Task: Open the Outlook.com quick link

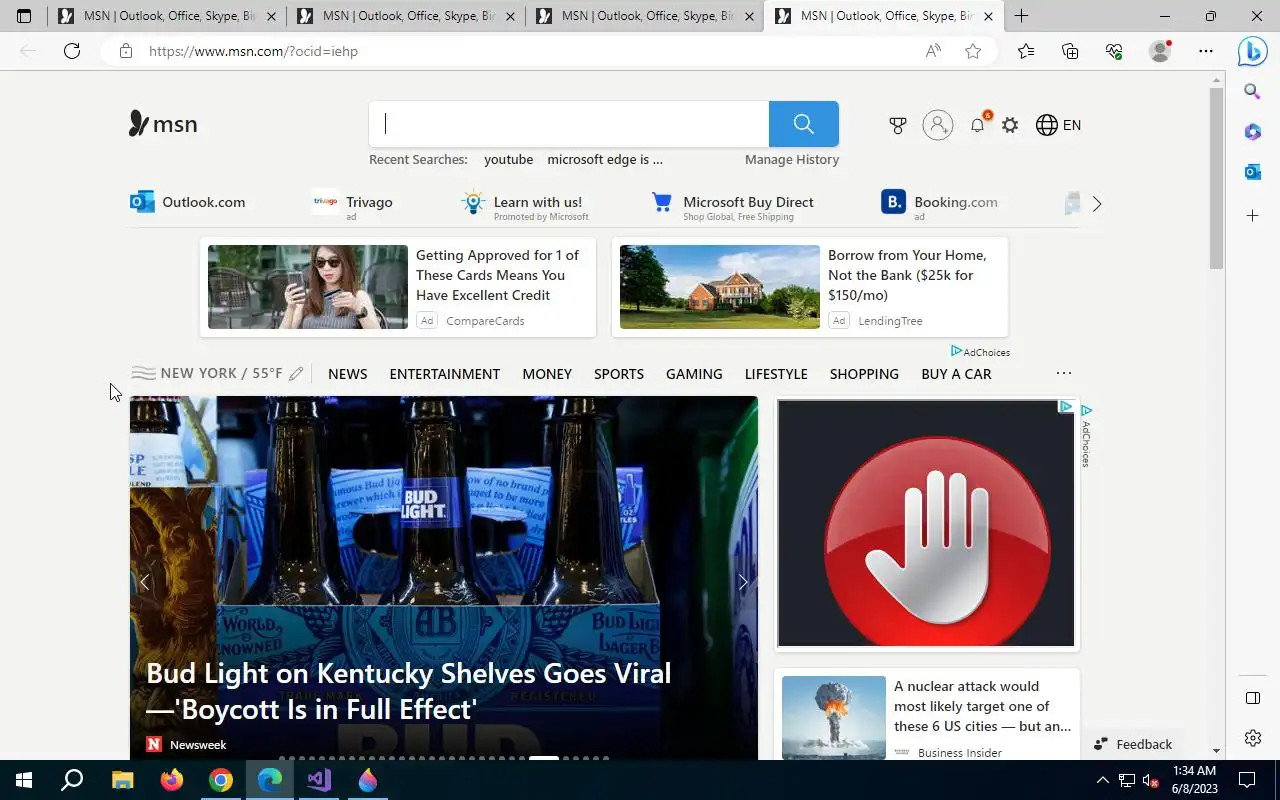Action: (x=188, y=202)
